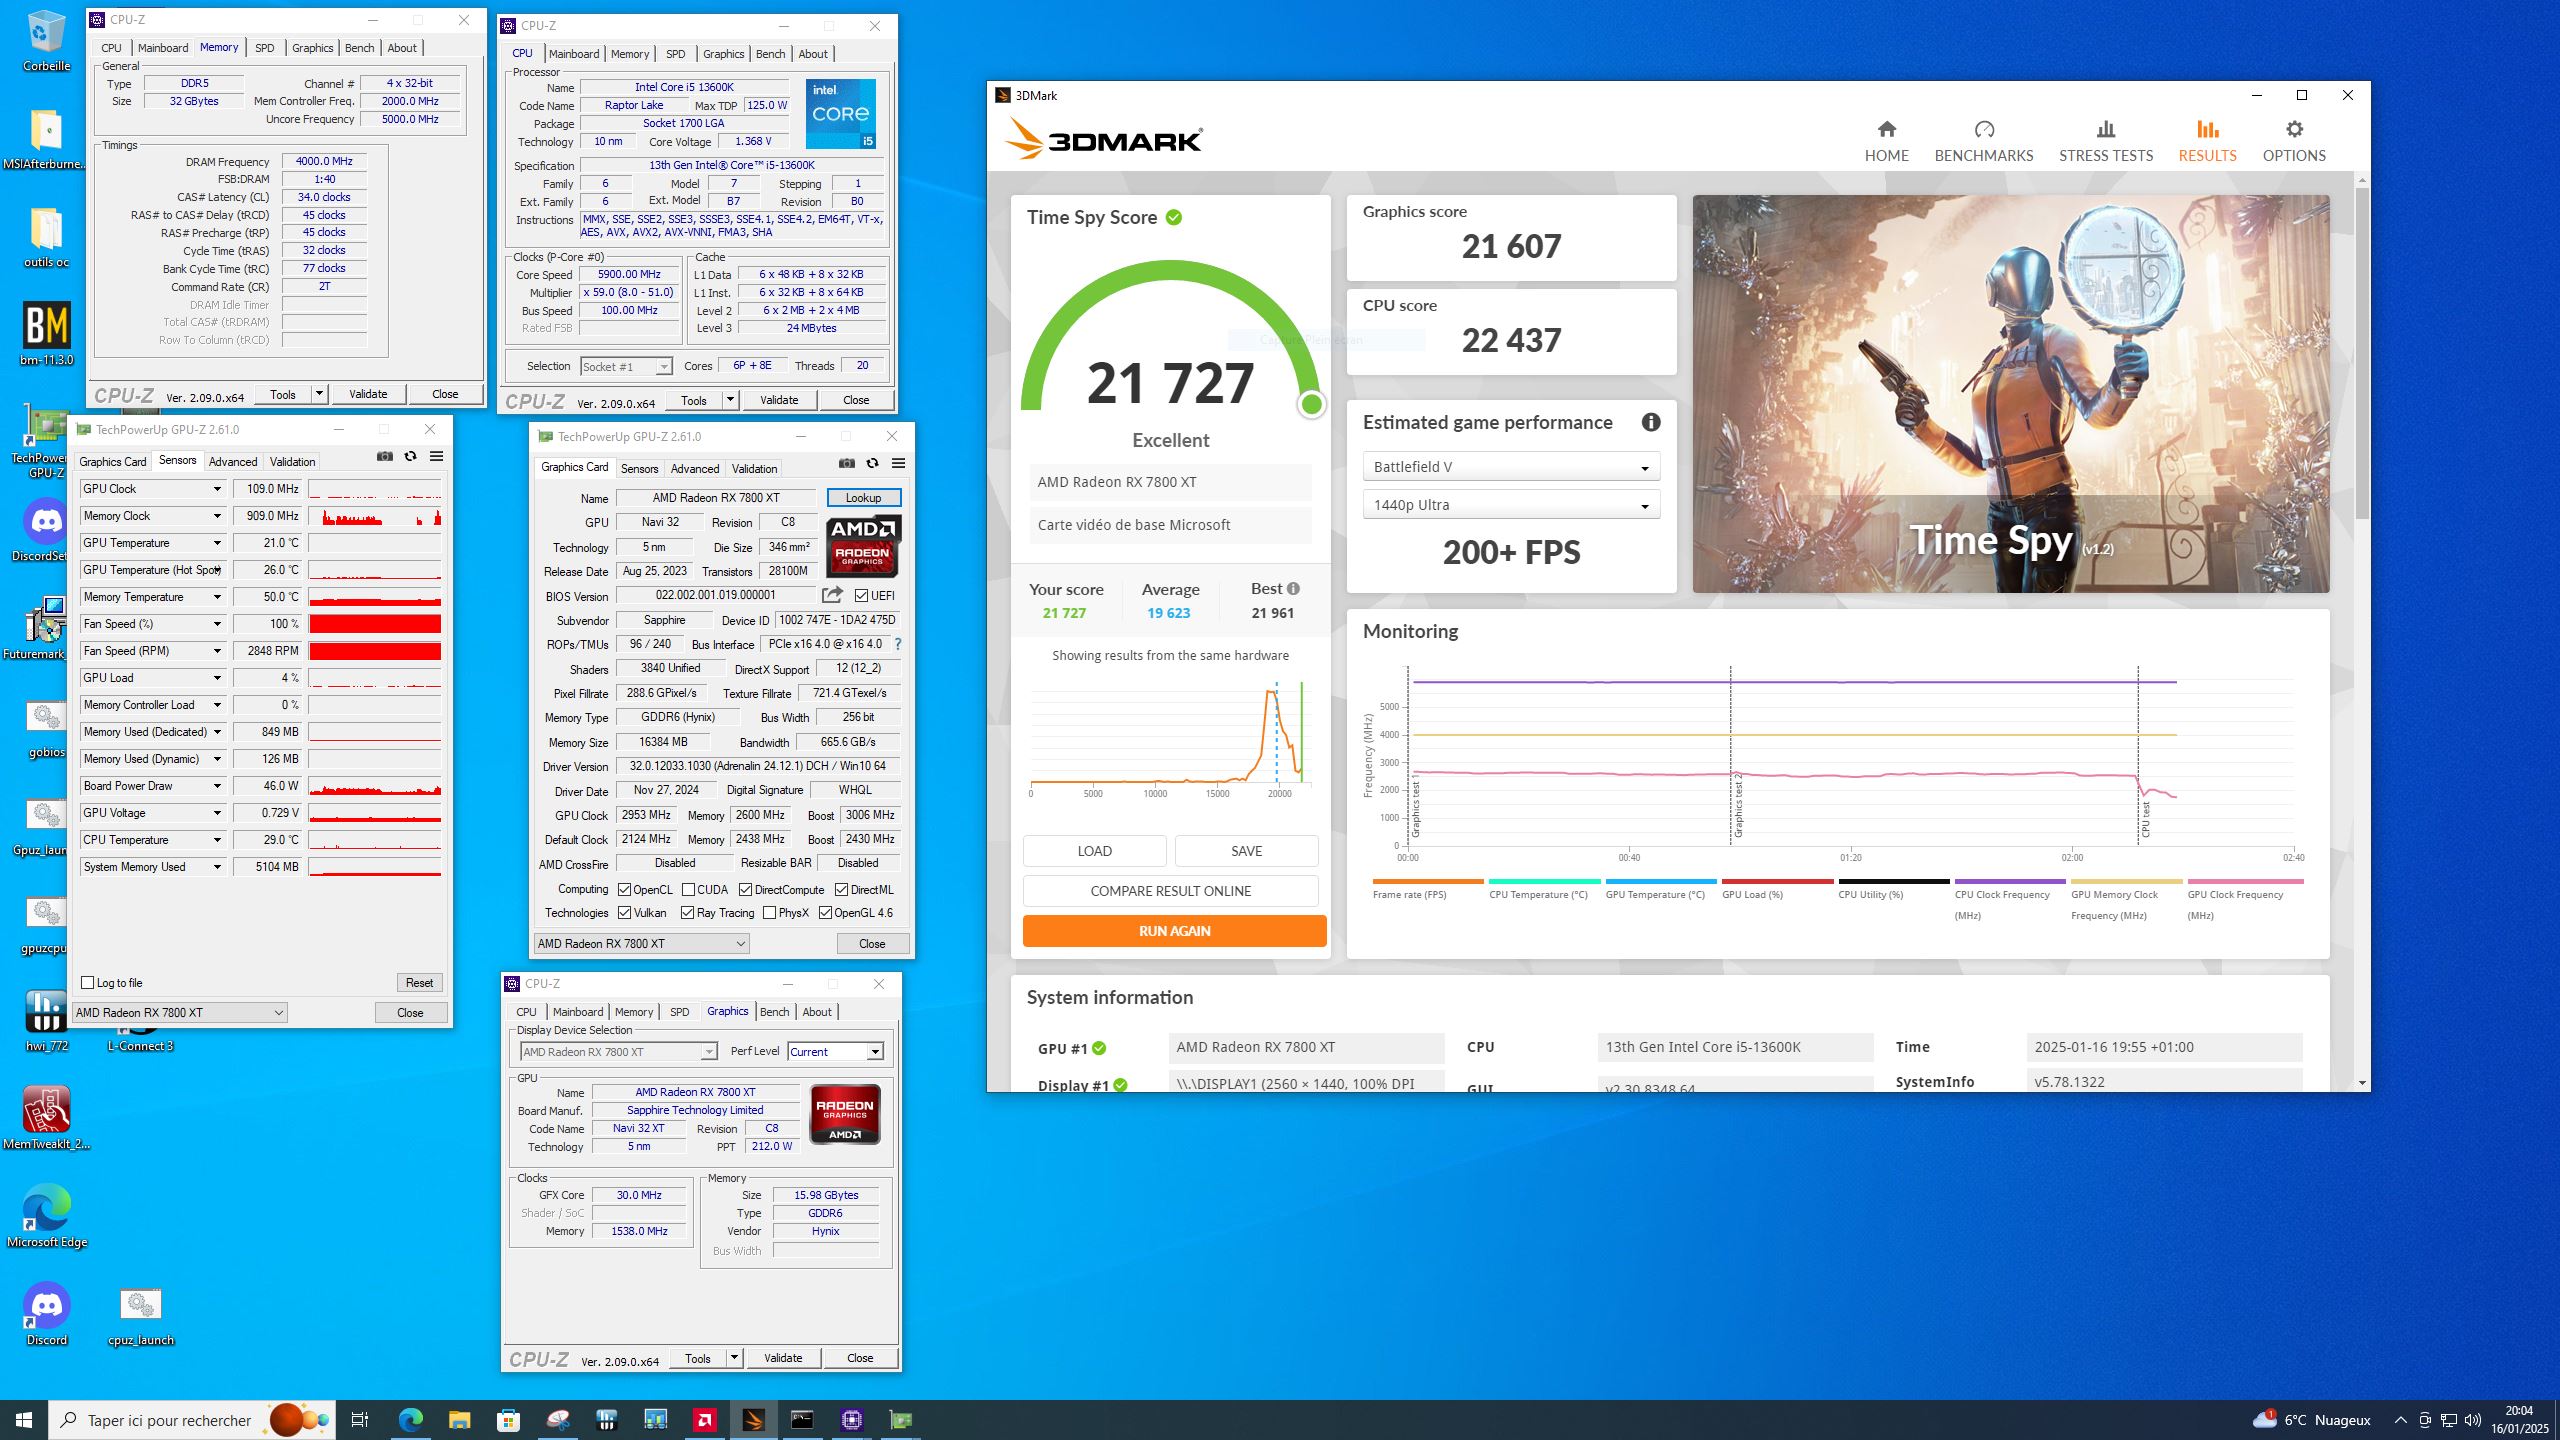Open File Explorer from taskbar

coord(459,1419)
